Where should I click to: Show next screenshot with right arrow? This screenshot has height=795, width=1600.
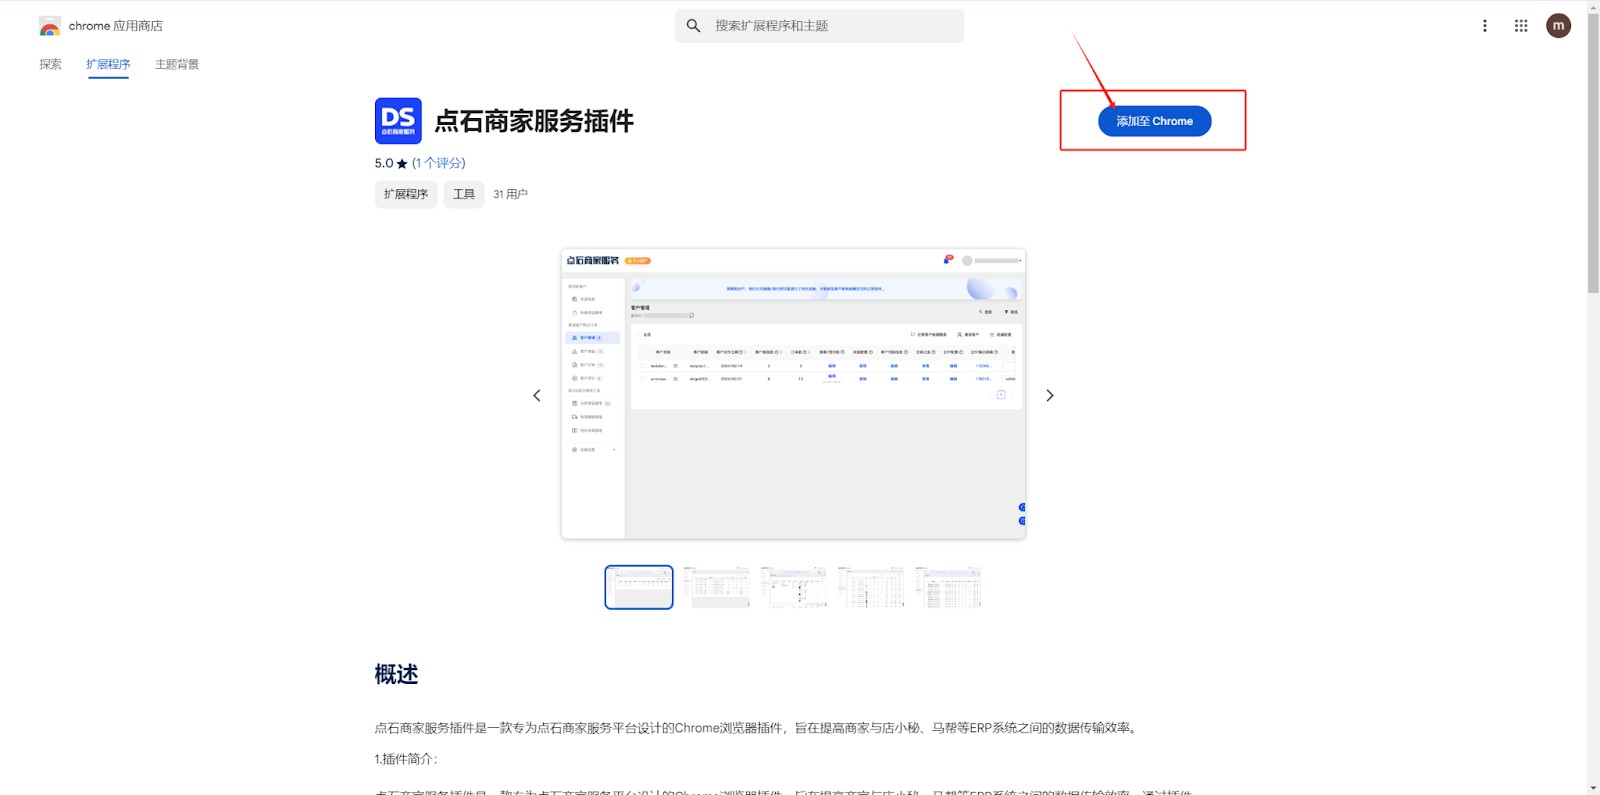click(x=1049, y=395)
